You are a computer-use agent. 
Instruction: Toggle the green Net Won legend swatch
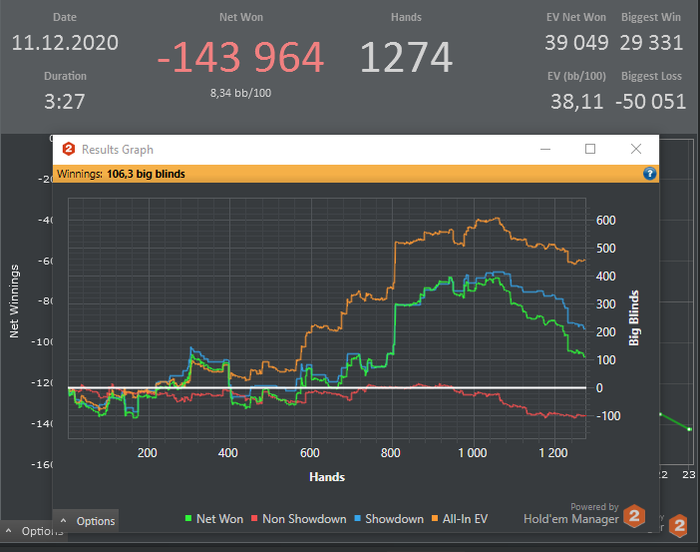[188, 519]
